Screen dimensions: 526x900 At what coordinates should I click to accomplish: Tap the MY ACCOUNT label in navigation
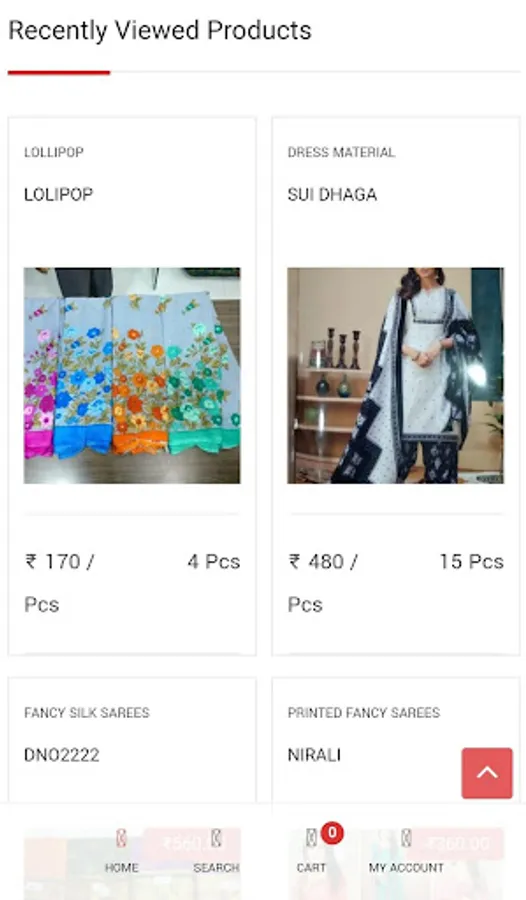(x=406, y=867)
